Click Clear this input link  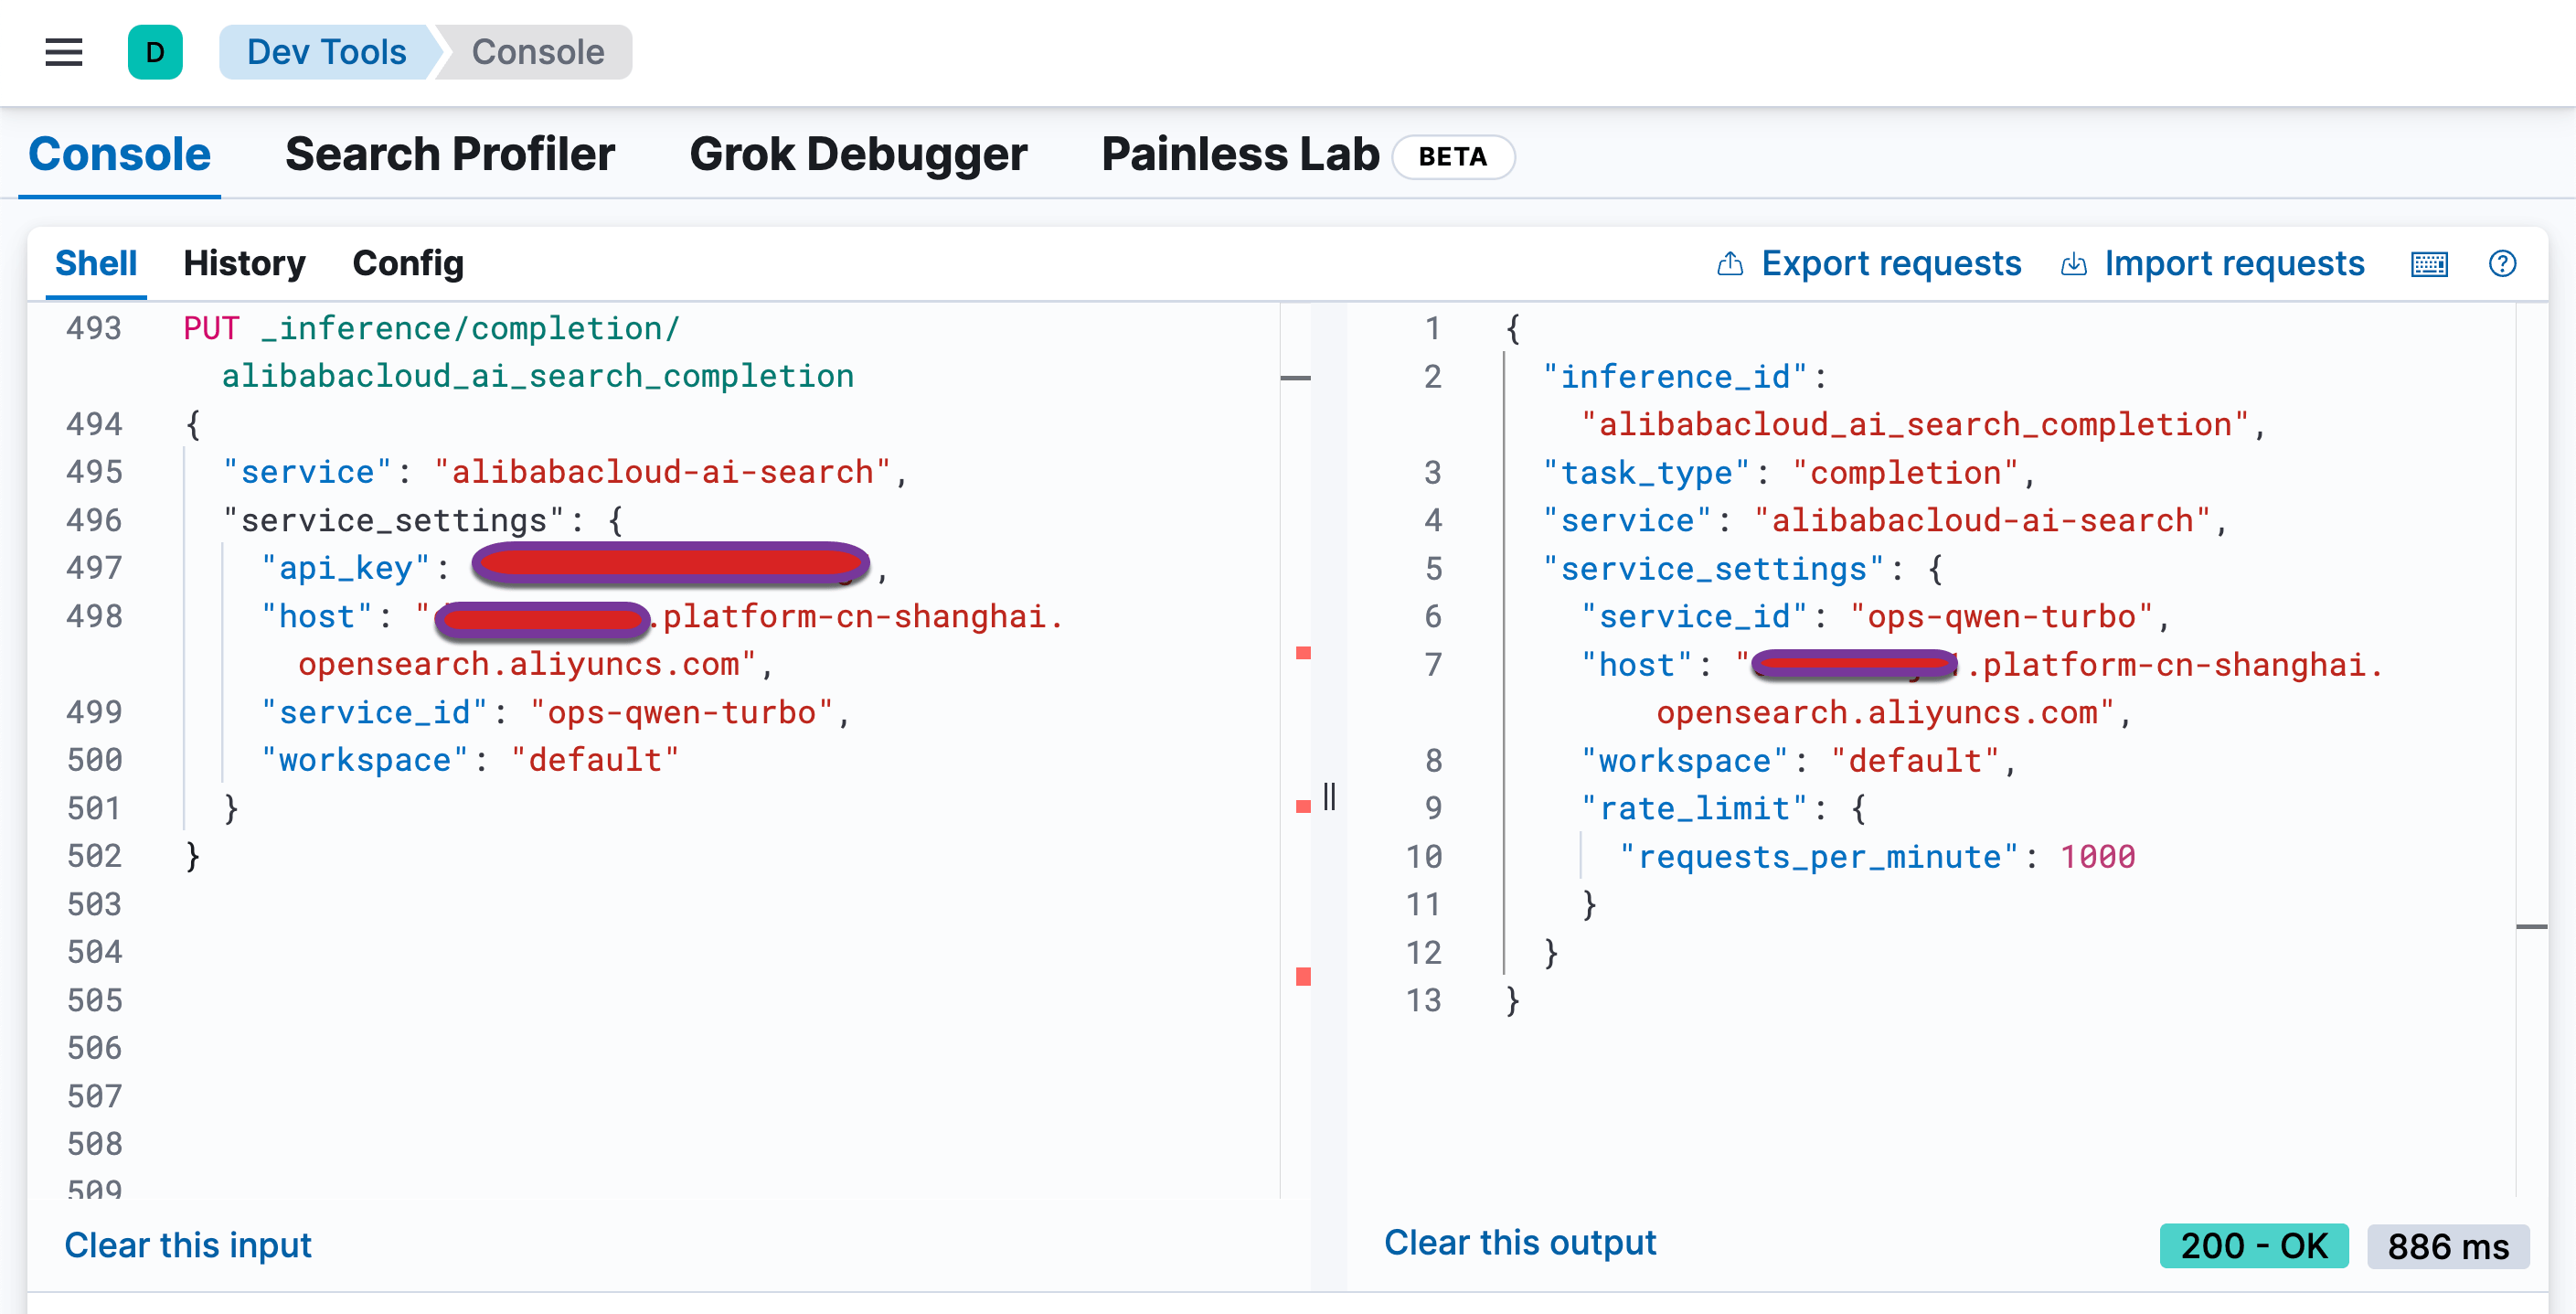(188, 1245)
